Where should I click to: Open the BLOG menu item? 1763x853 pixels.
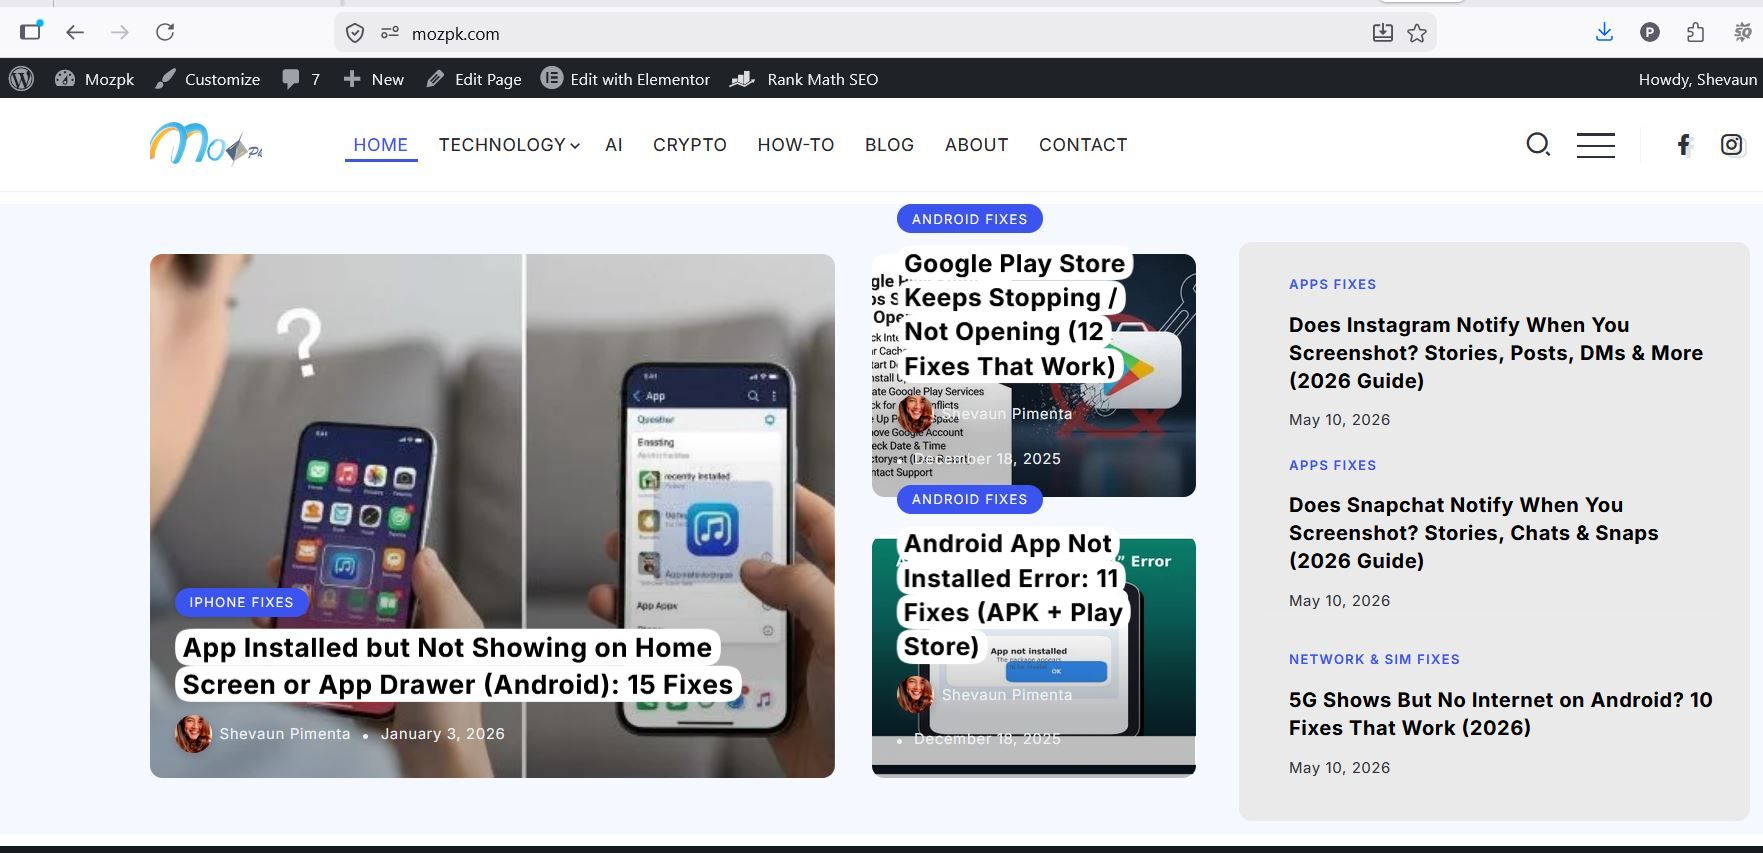tap(889, 145)
